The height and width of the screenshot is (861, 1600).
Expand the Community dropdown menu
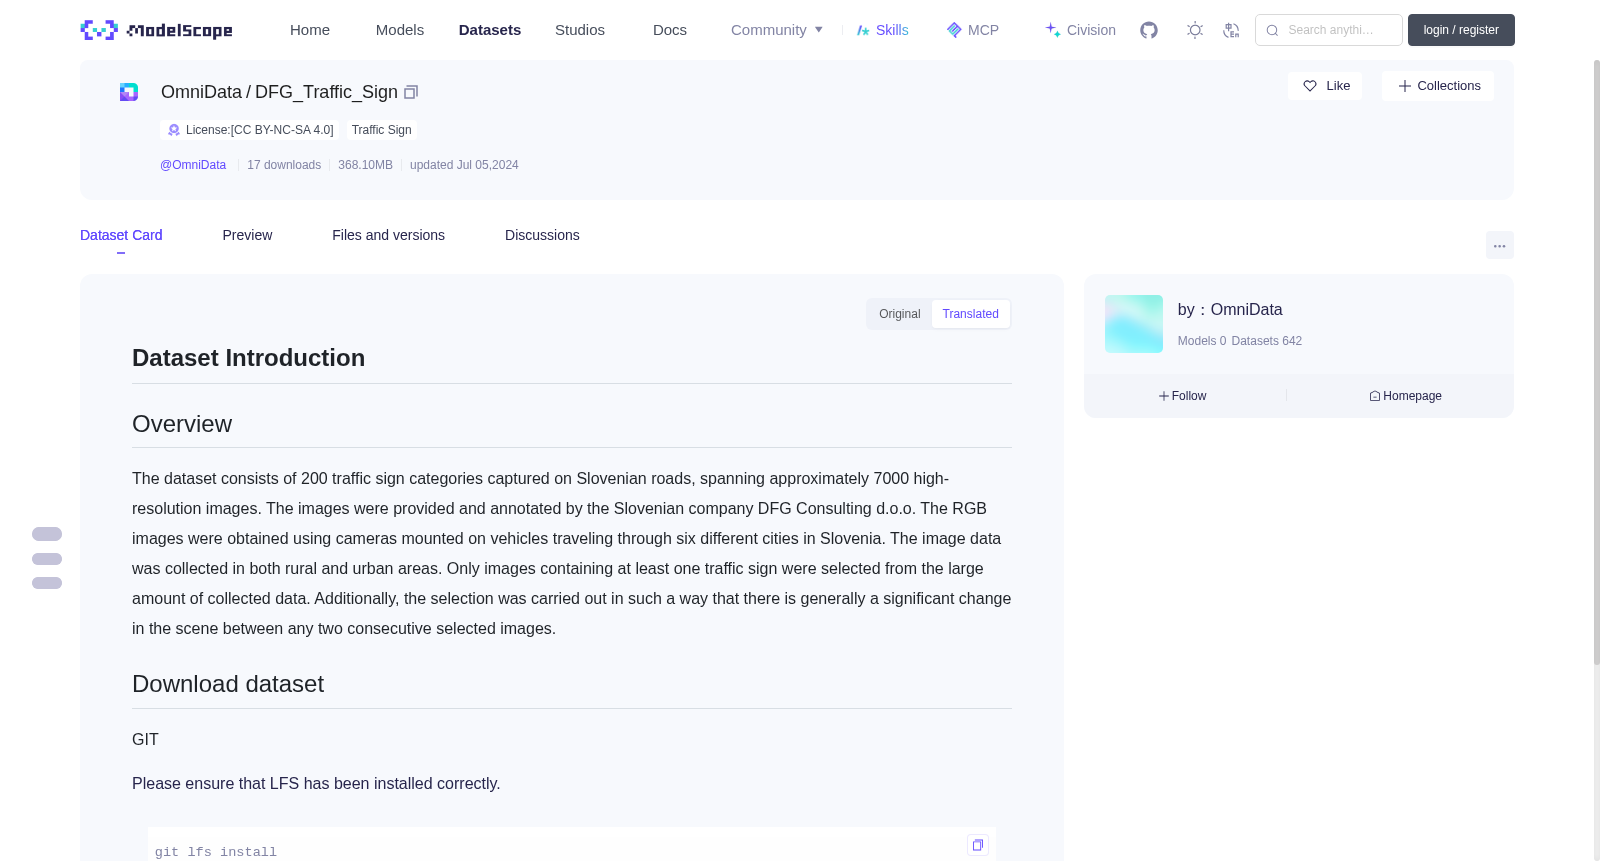[x=777, y=30]
